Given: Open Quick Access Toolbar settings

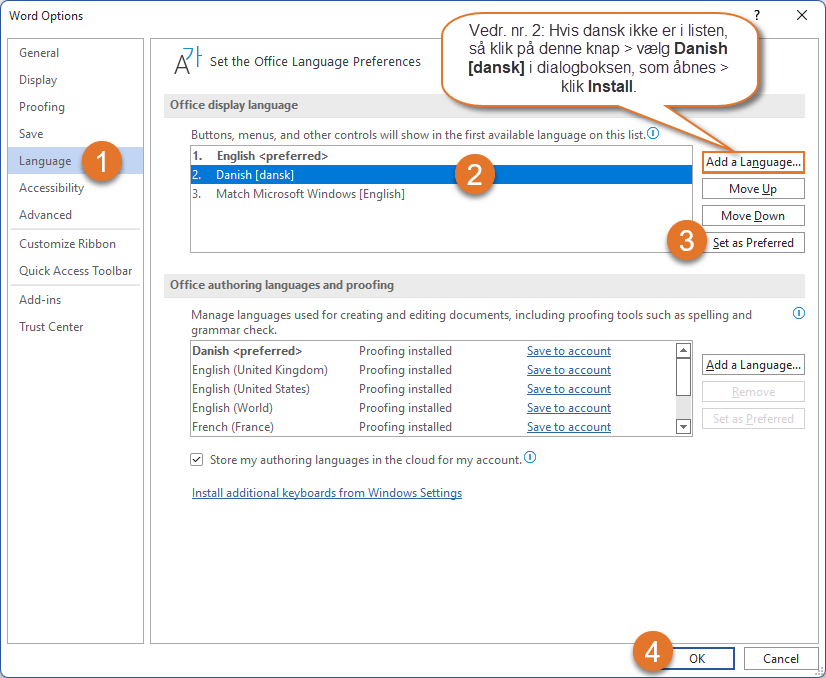Looking at the screenshot, I should [75, 271].
